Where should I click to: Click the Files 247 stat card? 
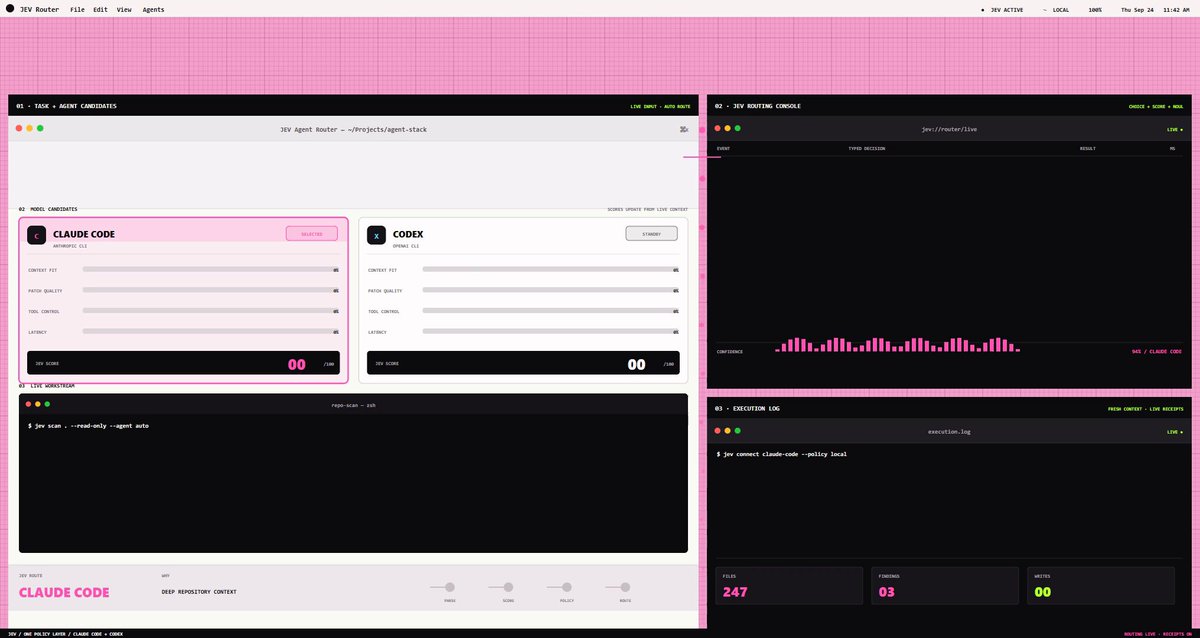(x=789, y=586)
